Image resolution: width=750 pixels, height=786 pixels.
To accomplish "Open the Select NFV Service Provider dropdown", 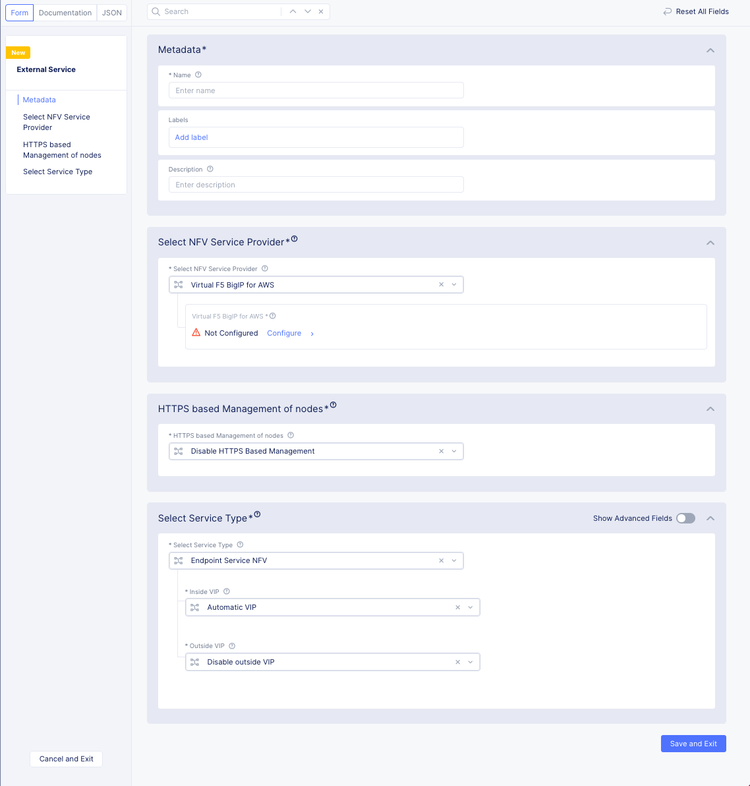I will (x=454, y=285).
